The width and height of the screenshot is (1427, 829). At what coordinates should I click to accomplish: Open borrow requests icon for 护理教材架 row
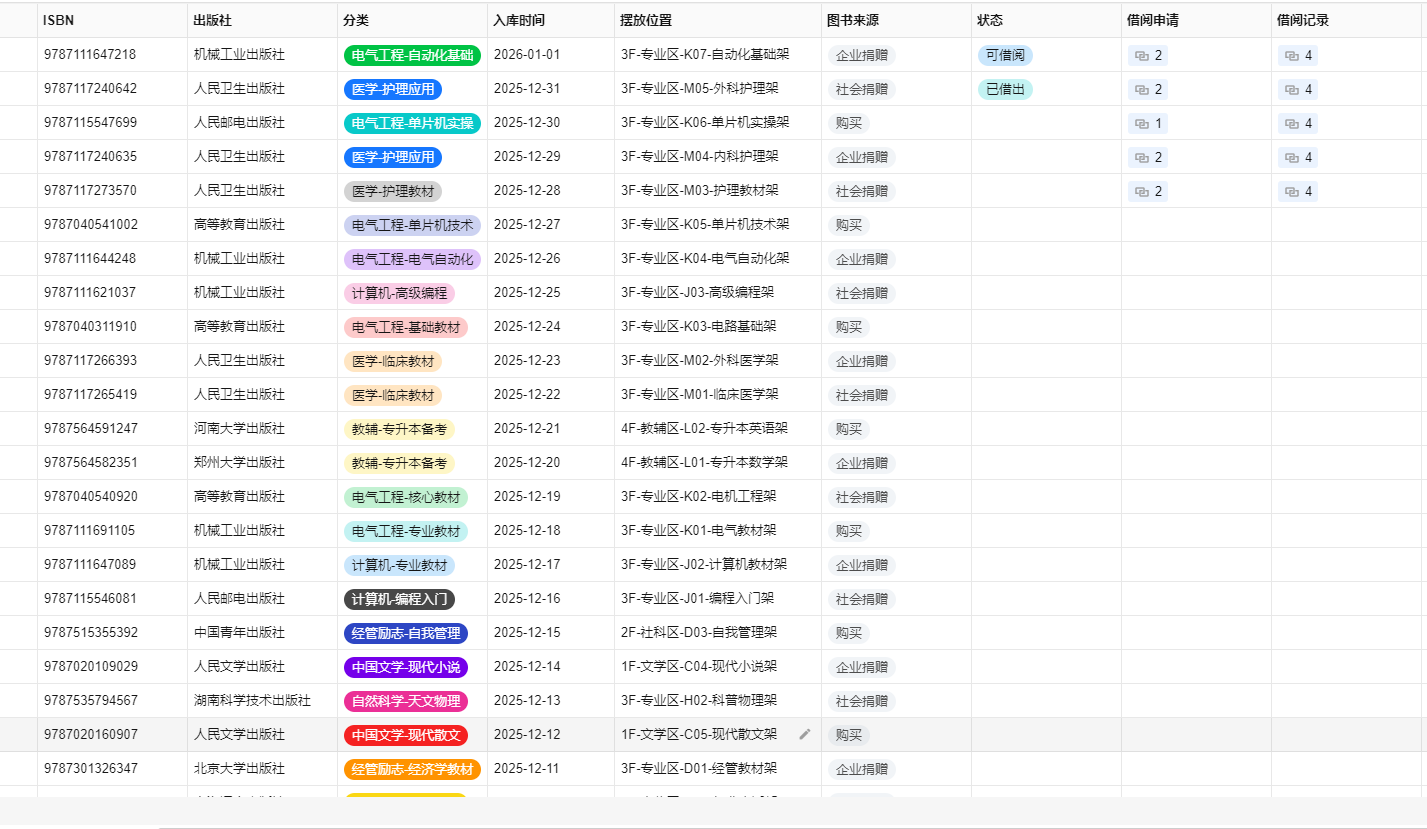pos(1147,191)
